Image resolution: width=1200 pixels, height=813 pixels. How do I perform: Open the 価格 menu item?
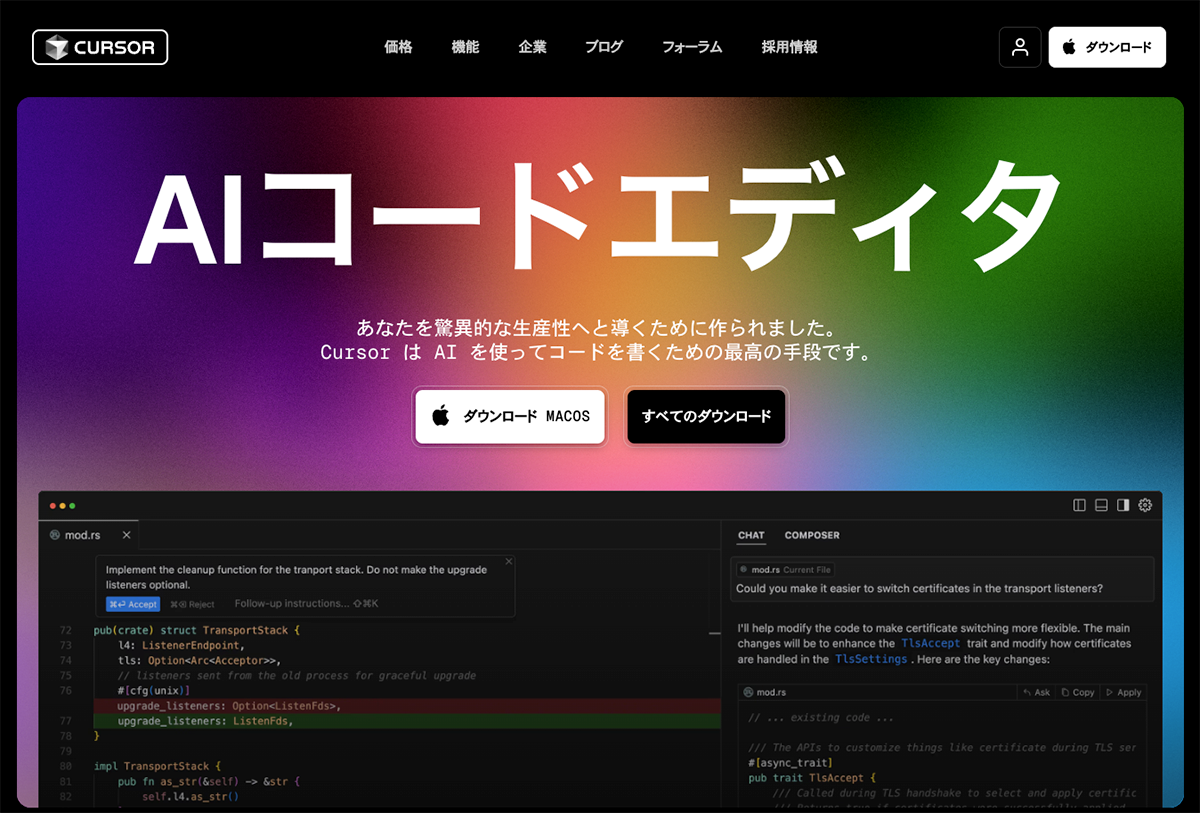tap(399, 47)
